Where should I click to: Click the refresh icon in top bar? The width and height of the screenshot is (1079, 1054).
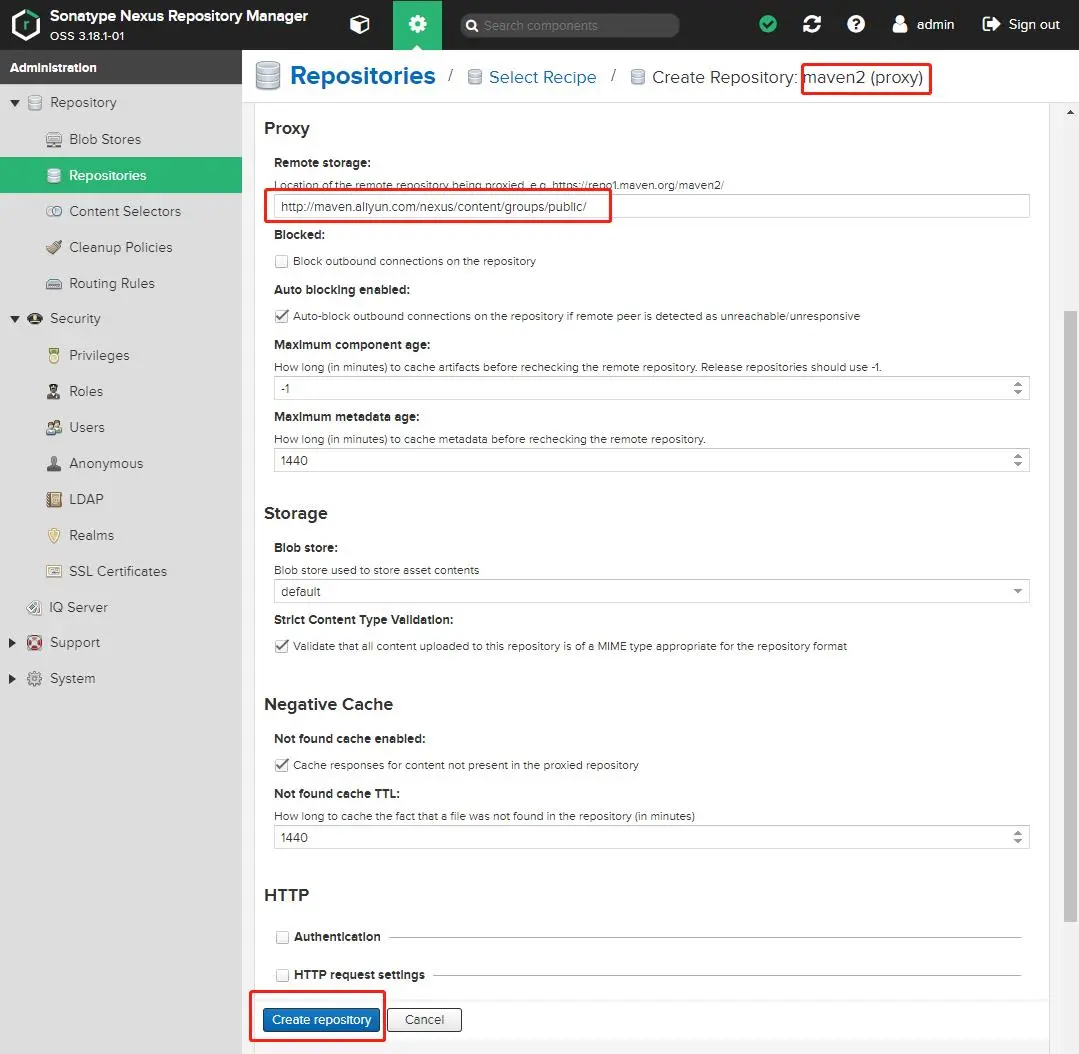[x=811, y=25]
